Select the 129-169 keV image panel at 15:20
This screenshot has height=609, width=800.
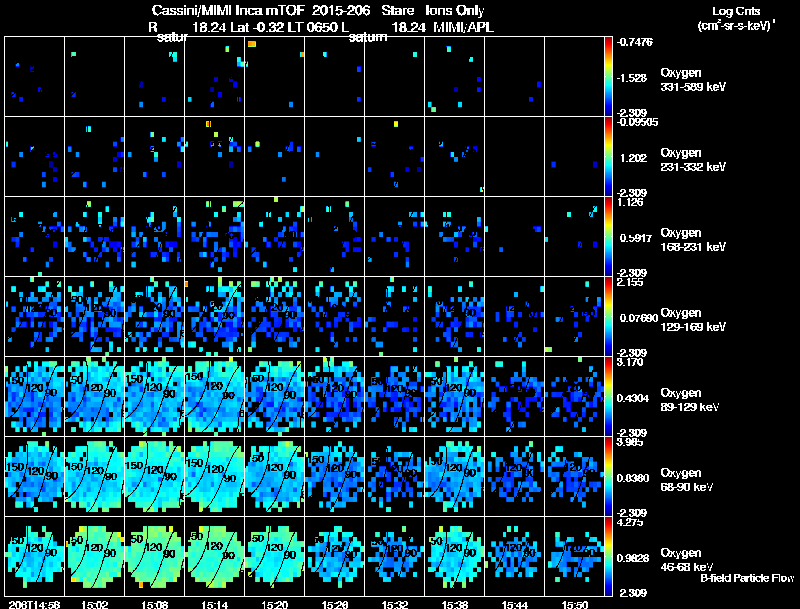pos(275,316)
